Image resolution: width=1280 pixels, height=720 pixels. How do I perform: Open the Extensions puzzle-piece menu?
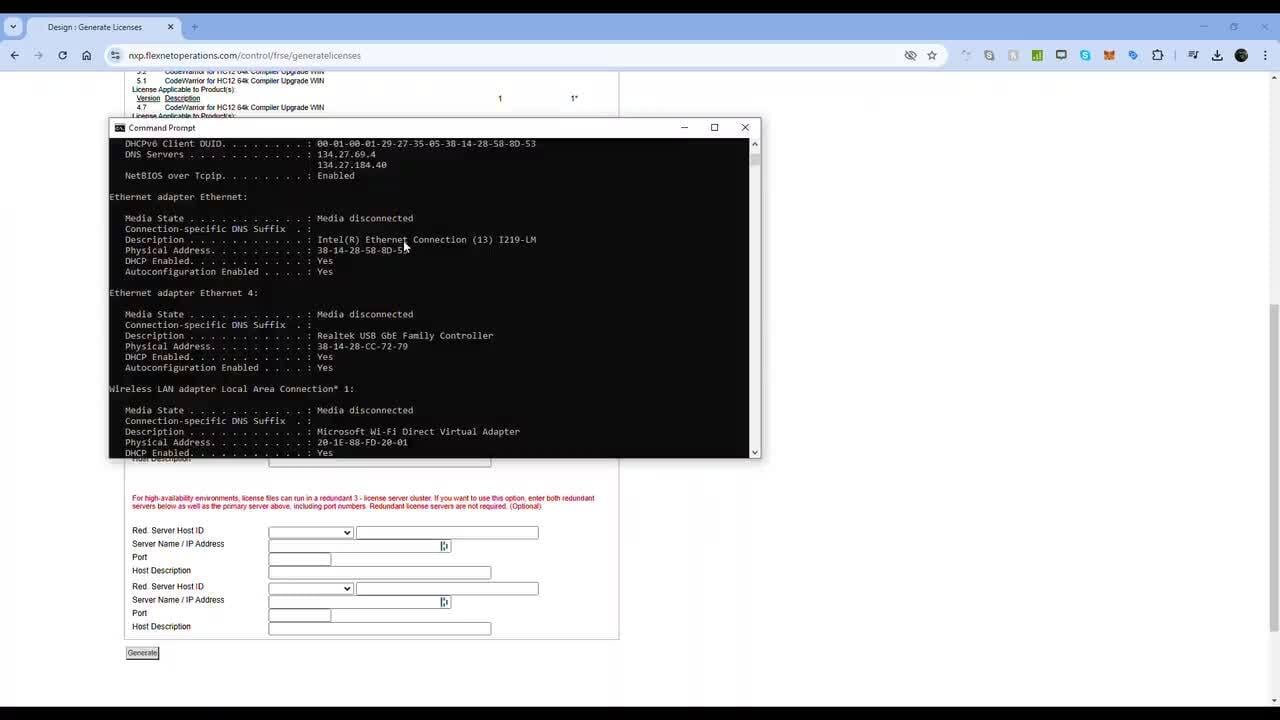pyautogui.click(x=1157, y=56)
